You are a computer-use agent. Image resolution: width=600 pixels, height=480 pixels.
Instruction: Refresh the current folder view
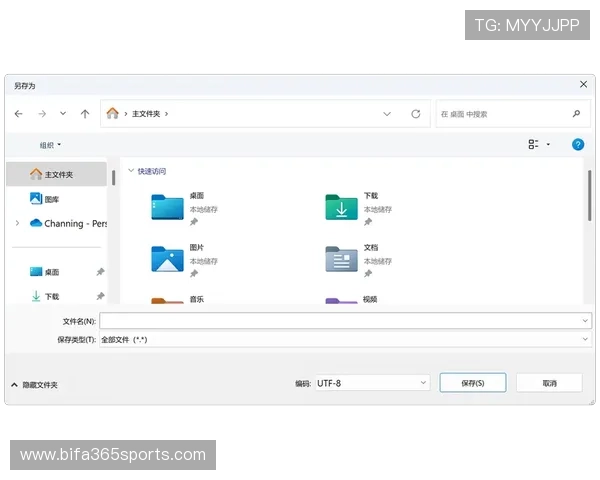tap(416, 114)
